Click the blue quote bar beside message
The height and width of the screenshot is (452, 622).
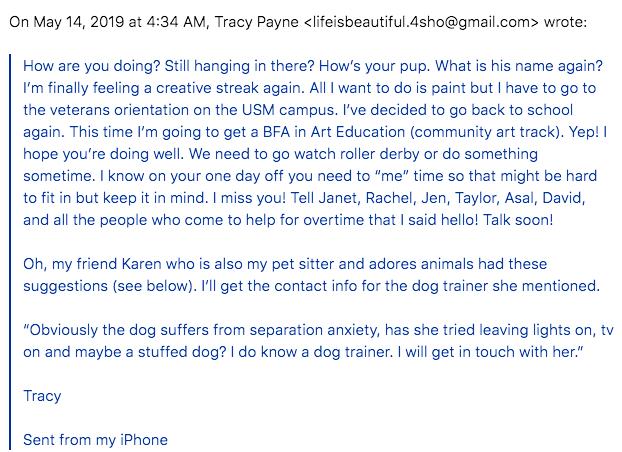[10, 250]
